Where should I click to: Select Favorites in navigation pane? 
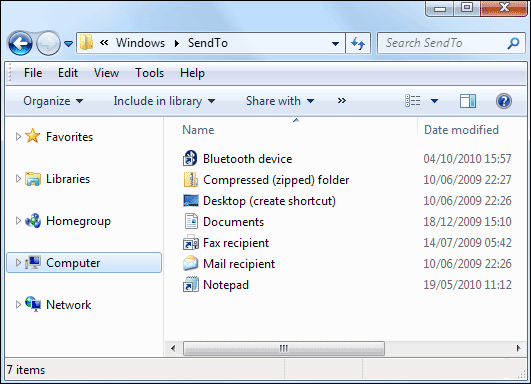coord(69,137)
